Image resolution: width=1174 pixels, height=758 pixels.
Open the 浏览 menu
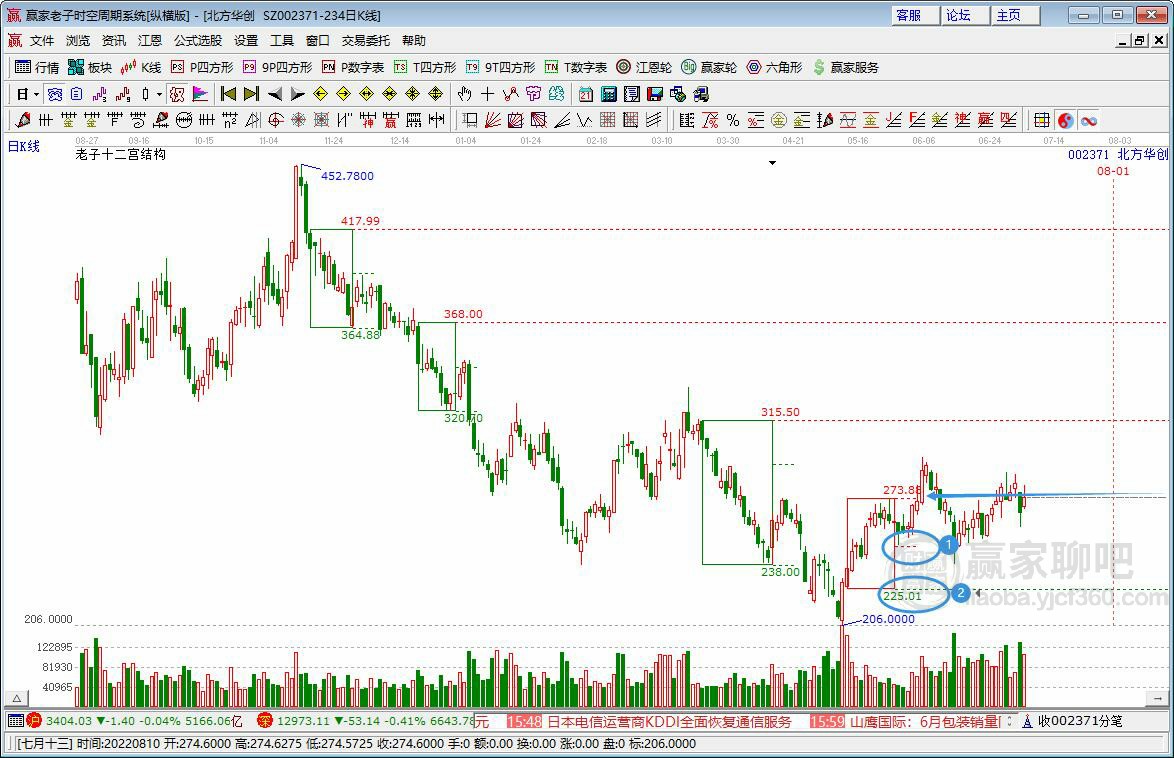pos(78,40)
